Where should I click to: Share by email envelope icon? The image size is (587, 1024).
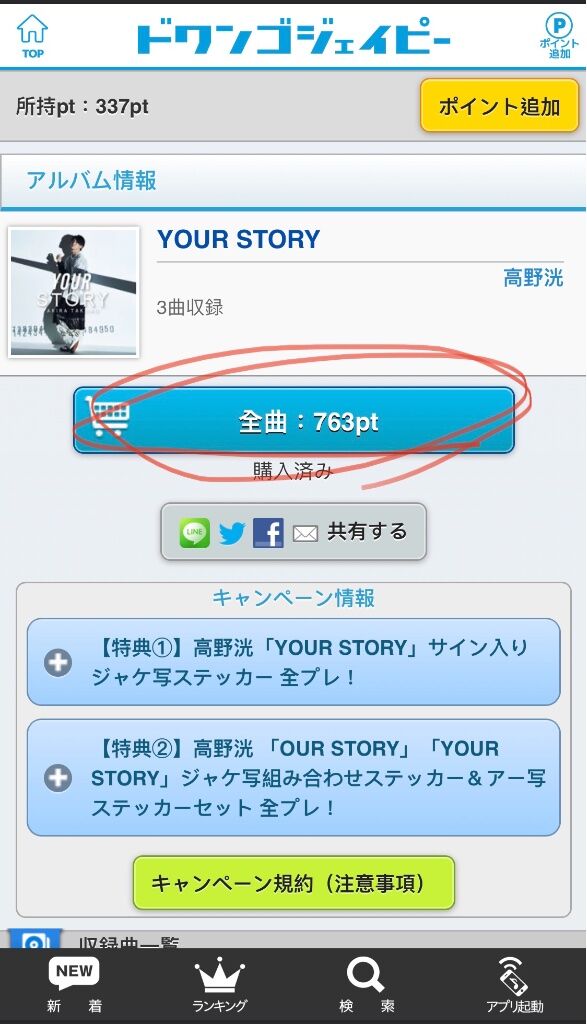pos(305,534)
